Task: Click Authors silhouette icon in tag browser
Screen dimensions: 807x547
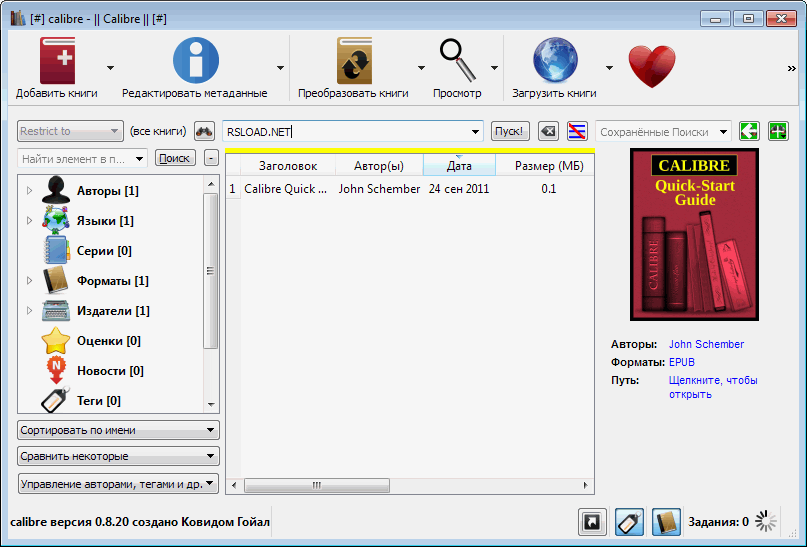Action: point(56,190)
